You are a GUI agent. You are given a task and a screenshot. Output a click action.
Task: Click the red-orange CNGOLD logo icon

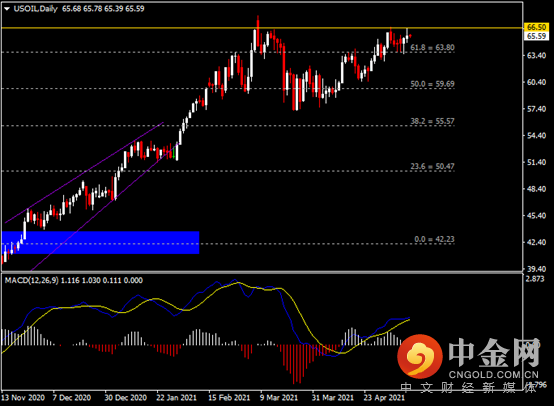(420, 356)
